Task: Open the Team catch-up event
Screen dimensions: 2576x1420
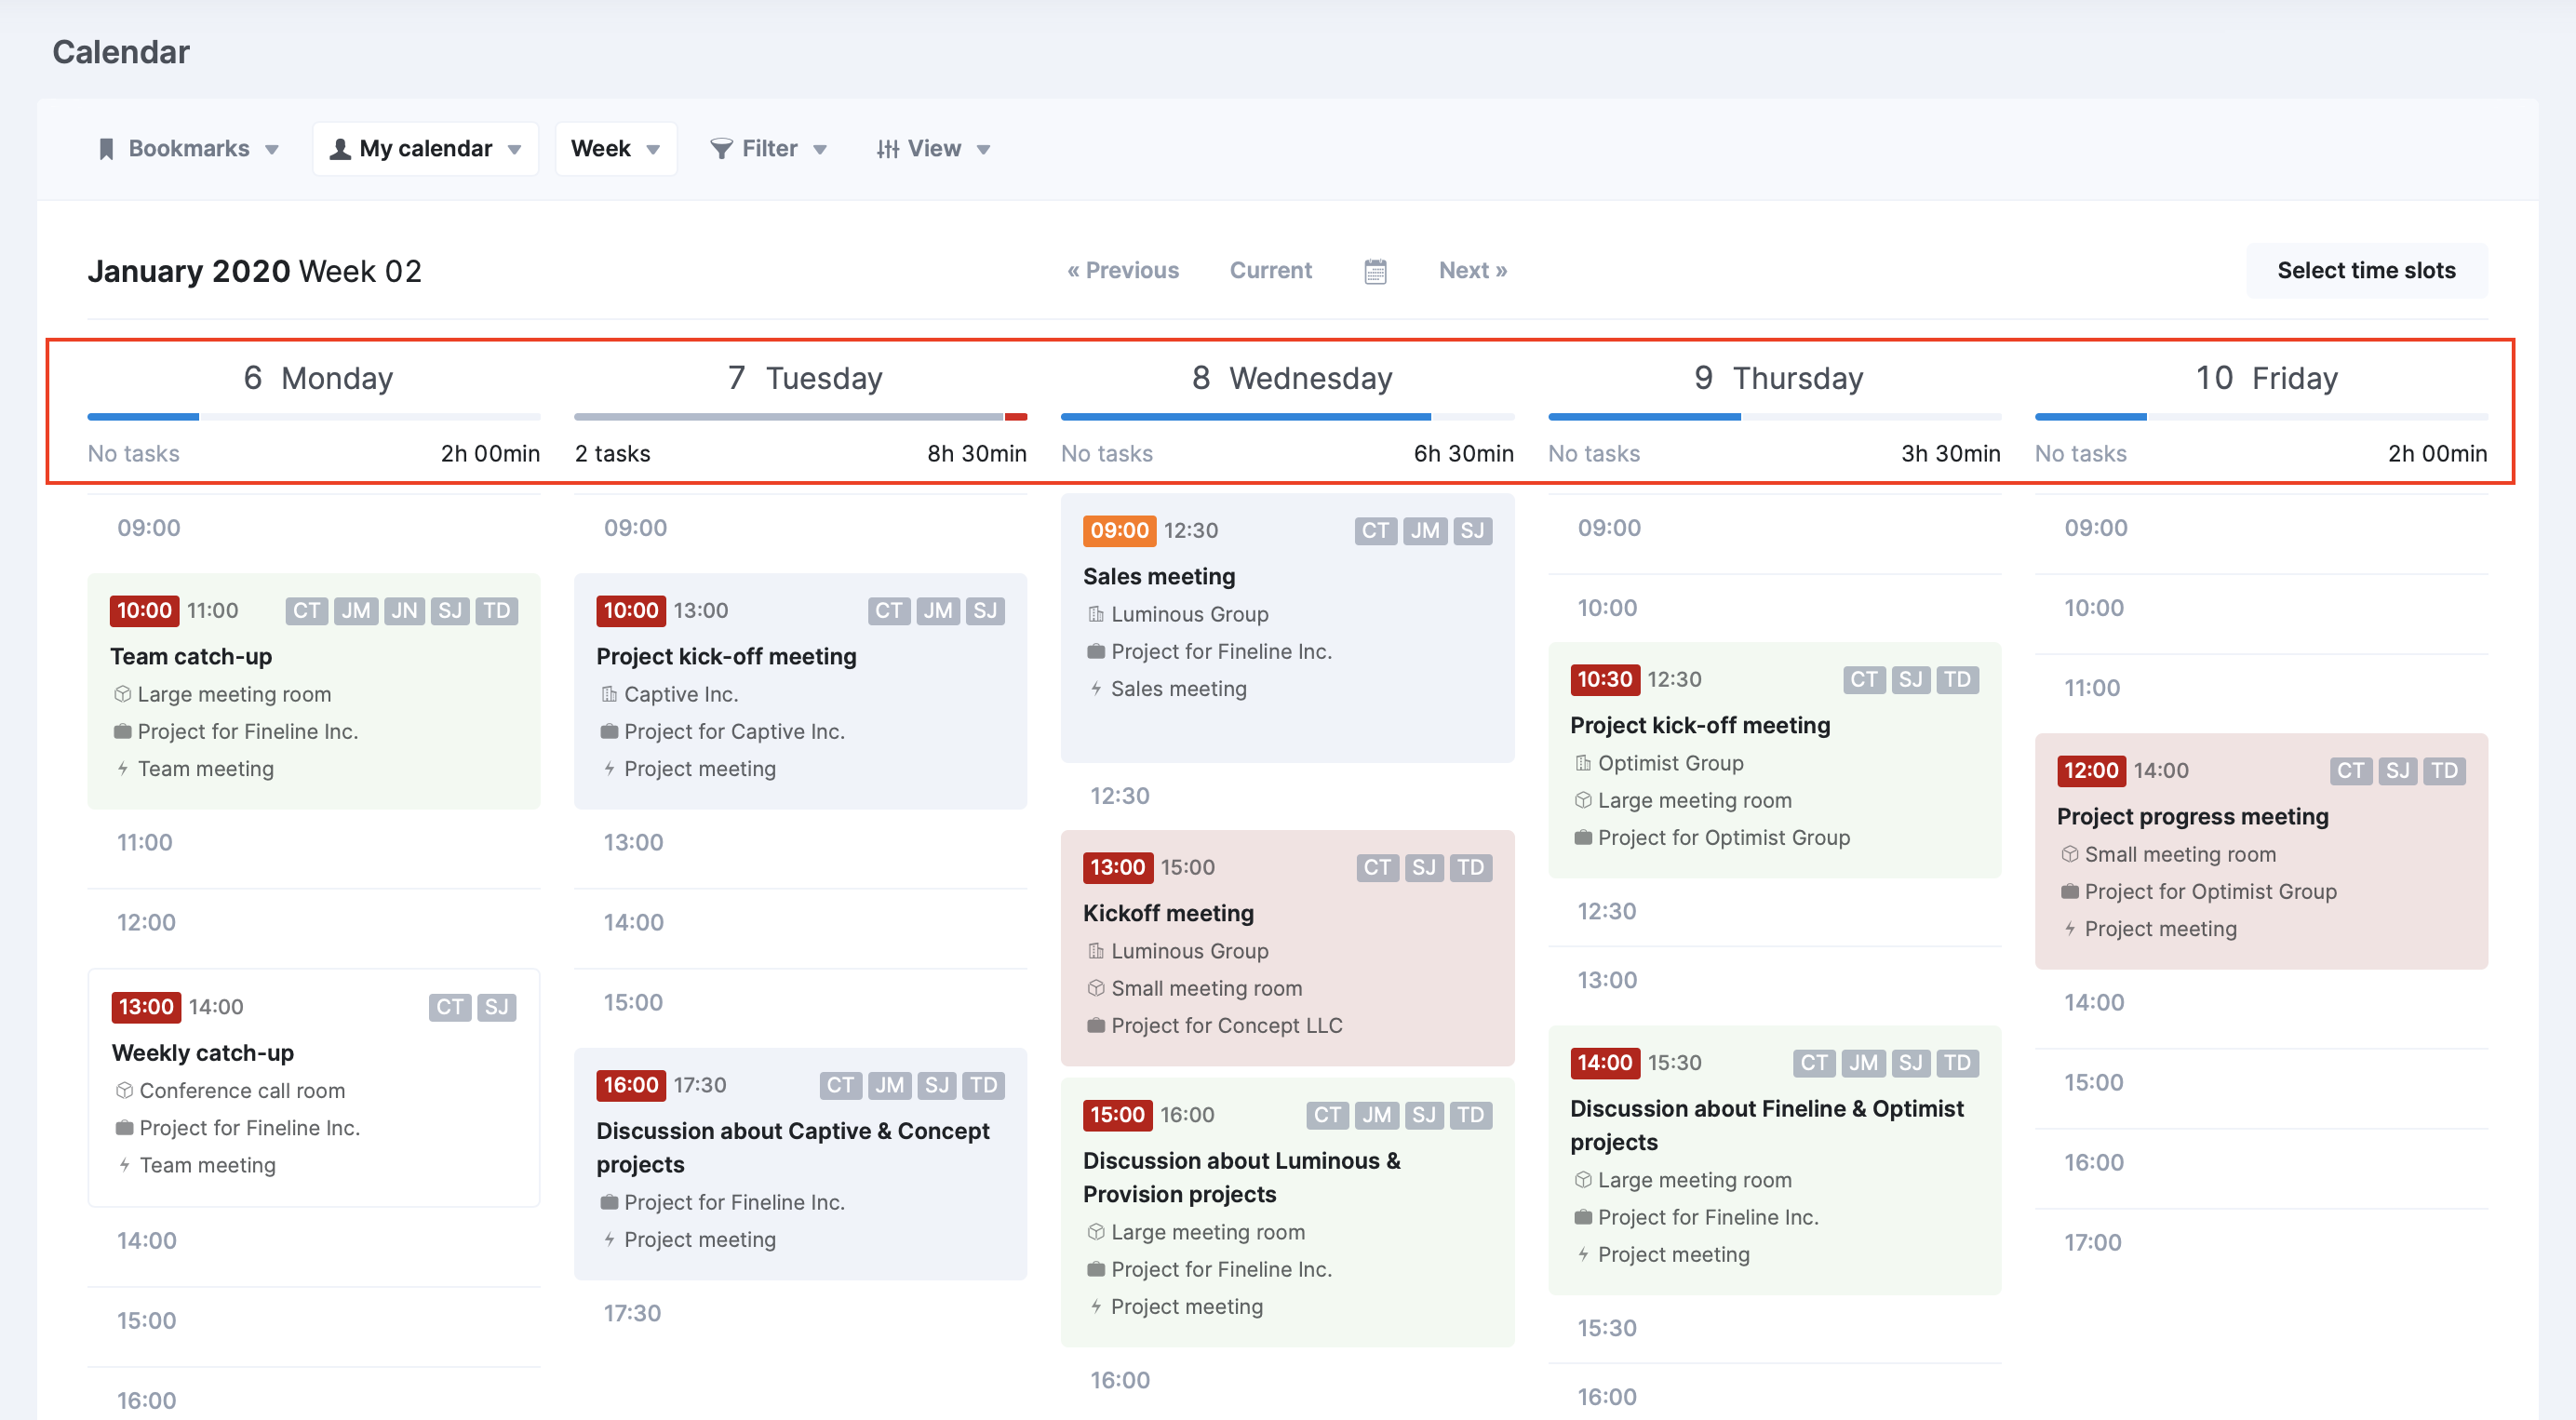Action: pyautogui.click(x=314, y=691)
